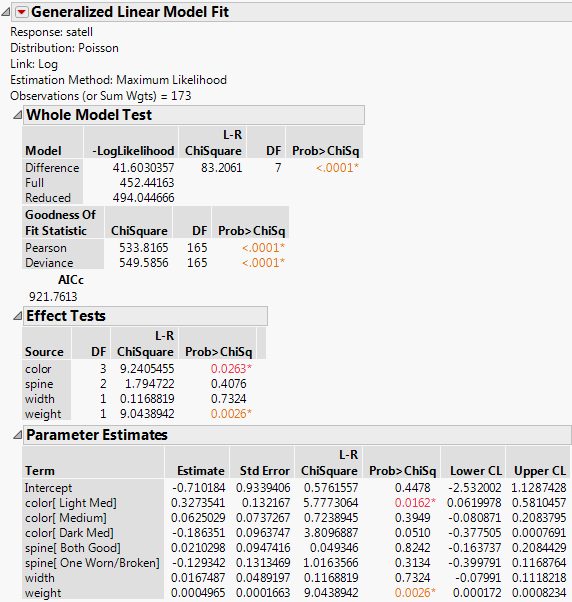Click the Observations (or Sum Wgts) = 173 line
This screenshot has height=602, width=572.
pos(101,96)
